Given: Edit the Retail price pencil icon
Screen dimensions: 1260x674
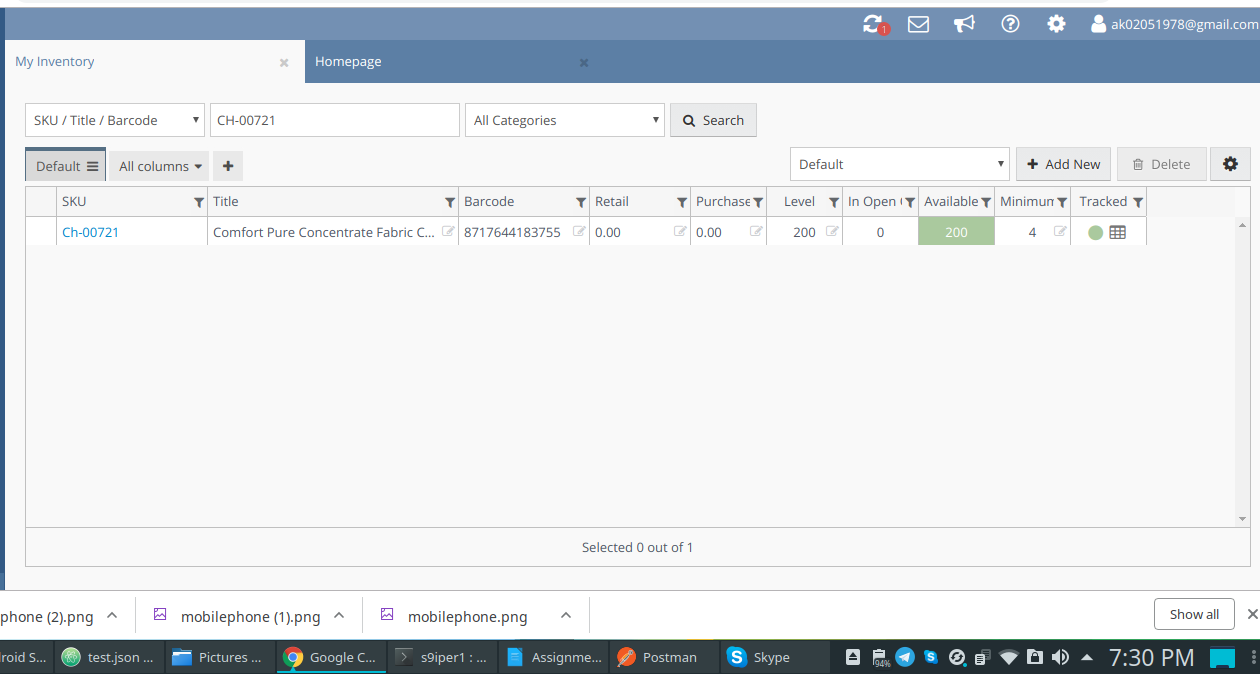Looking at the screenshot, I should (680, 231).
